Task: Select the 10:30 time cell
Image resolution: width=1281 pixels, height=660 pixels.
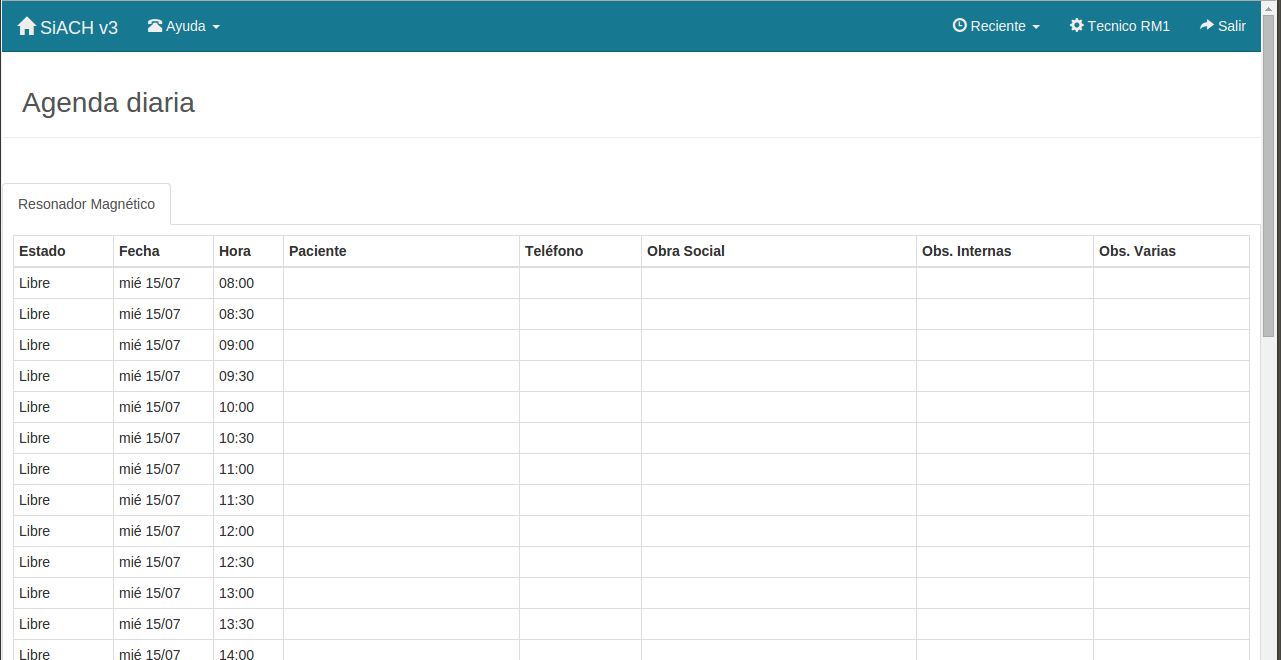Action: coord(248,438)
